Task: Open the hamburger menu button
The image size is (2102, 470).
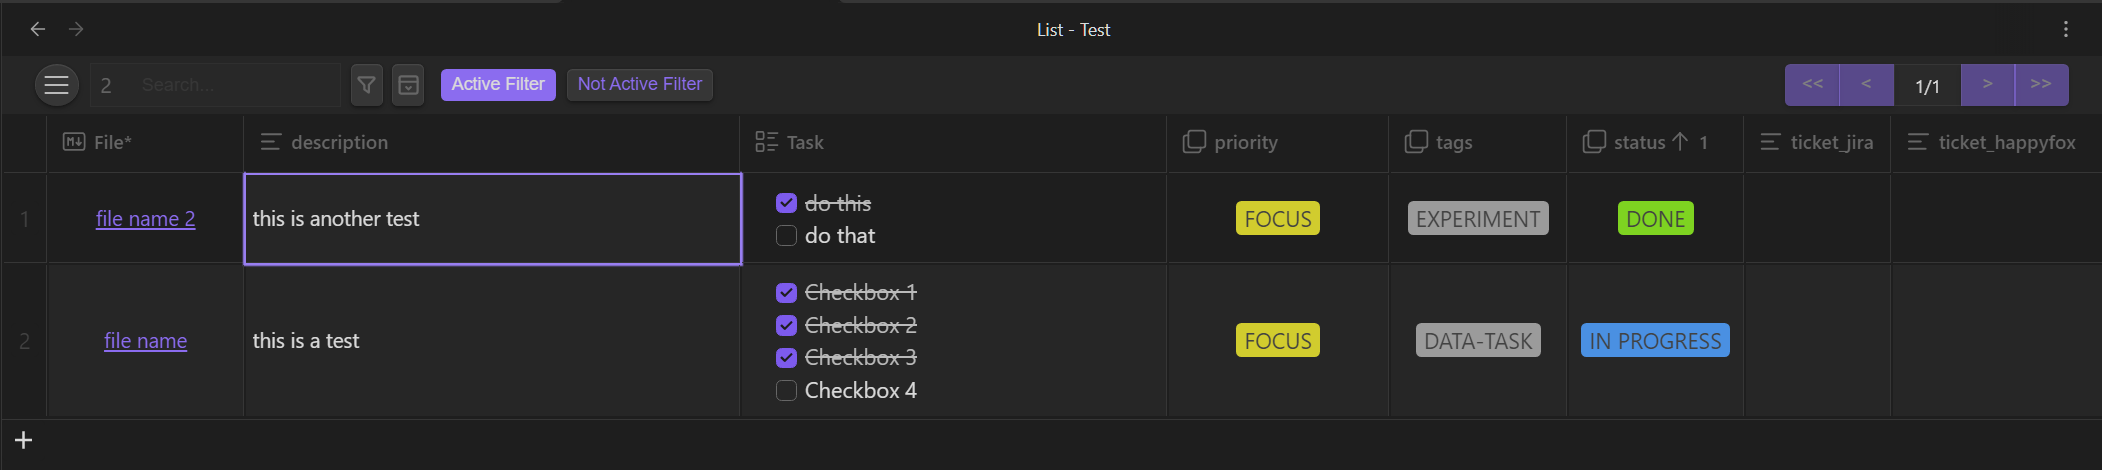Action: pos(57,85)
